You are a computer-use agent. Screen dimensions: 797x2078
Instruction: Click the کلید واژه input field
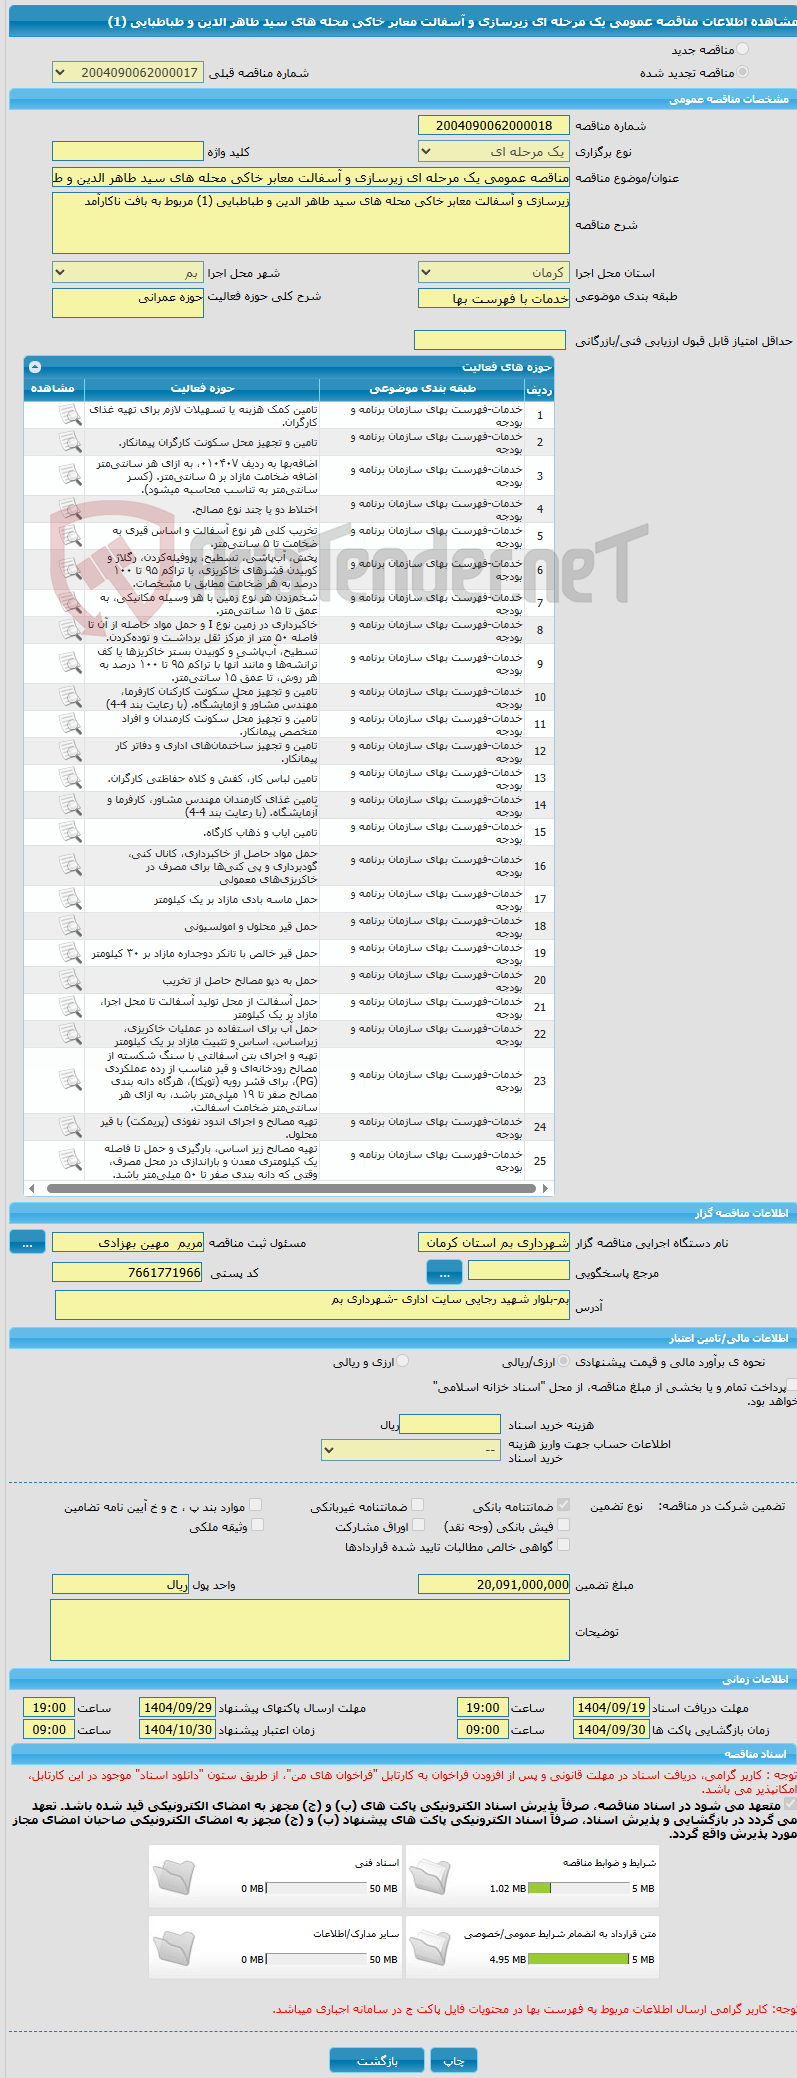click(128, 151)
